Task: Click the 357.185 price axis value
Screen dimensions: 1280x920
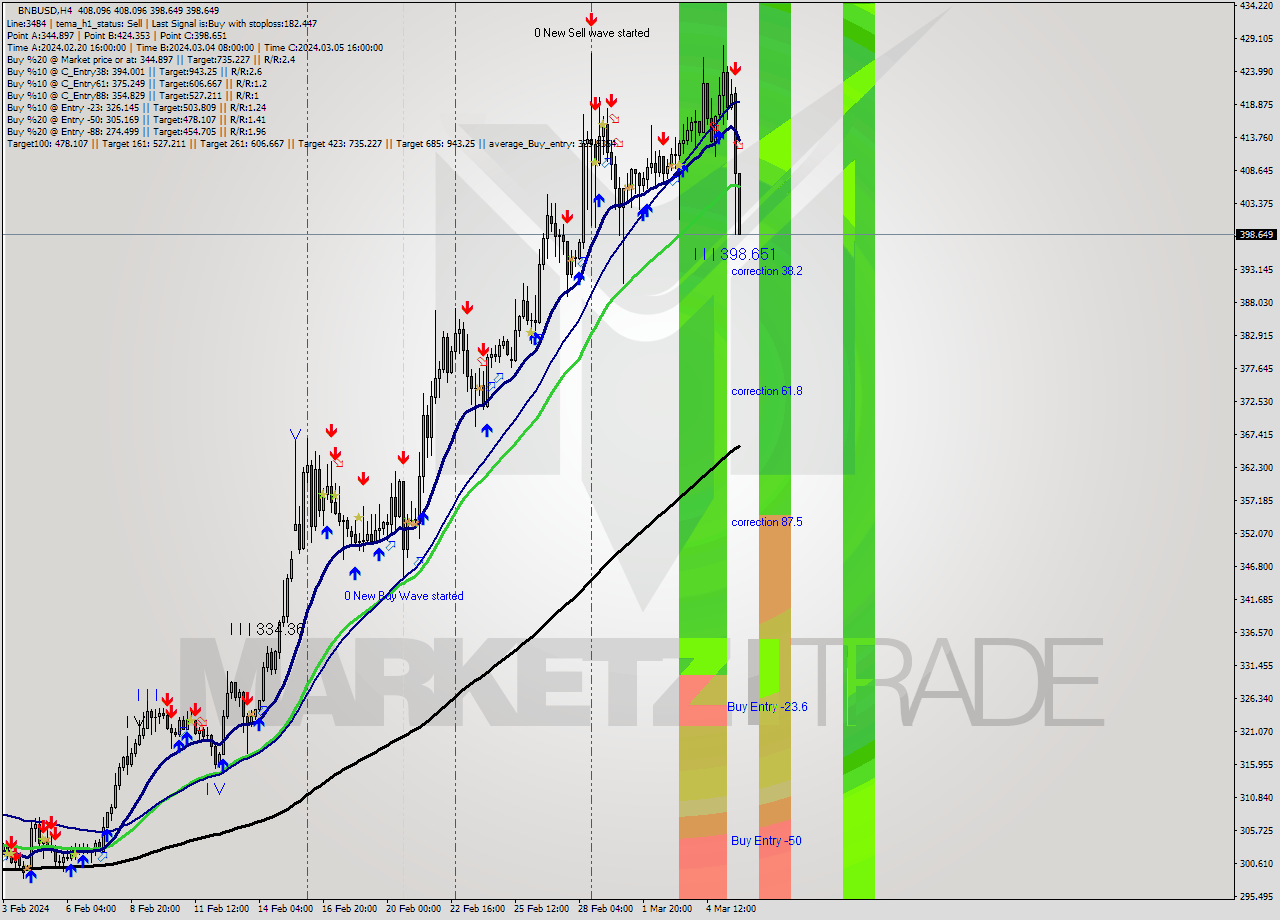Action: (1256, 500)
